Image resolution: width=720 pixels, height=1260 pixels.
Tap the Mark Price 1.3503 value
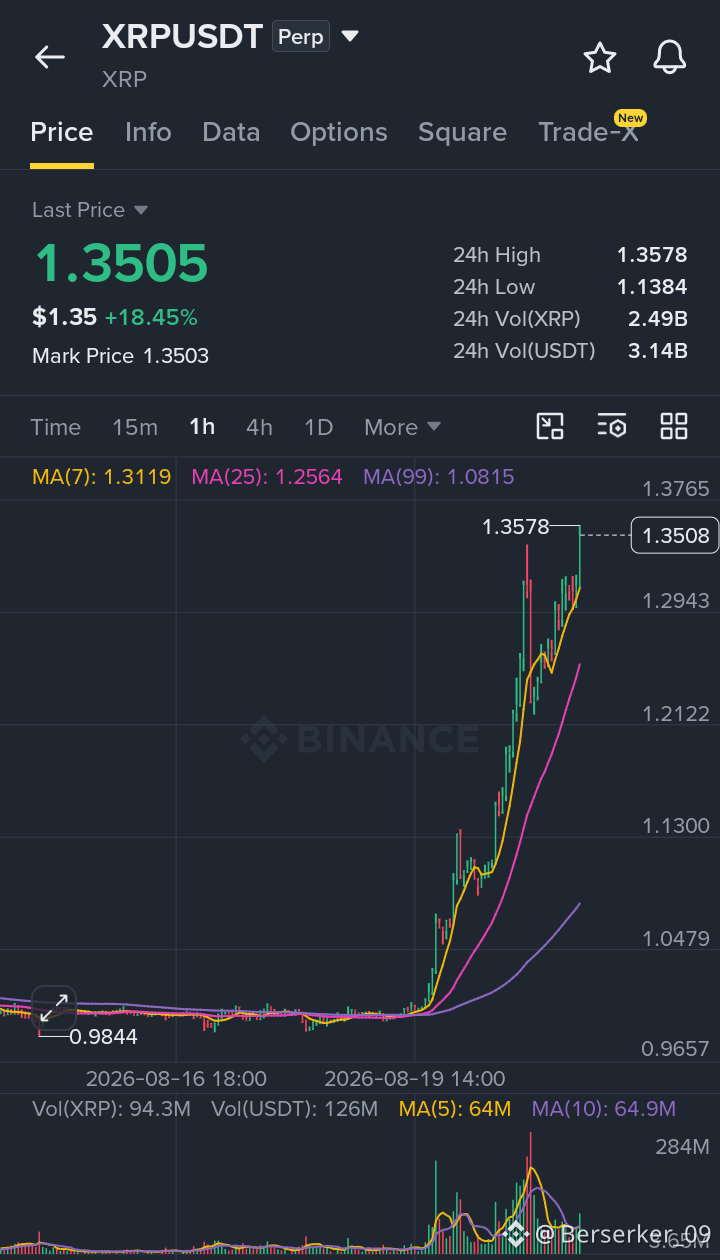click(x=176, y=356)
